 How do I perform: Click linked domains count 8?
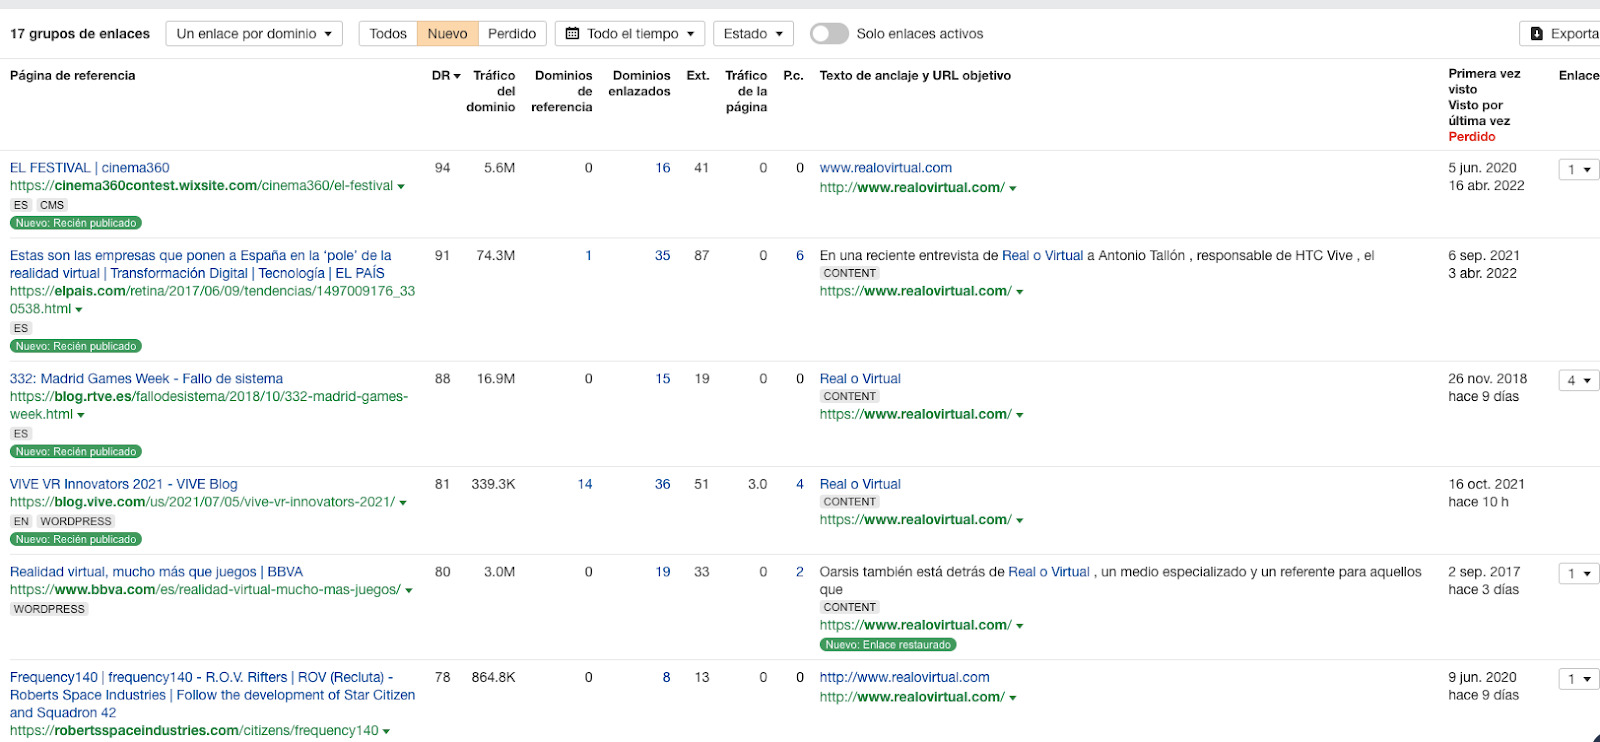(666, 677)
